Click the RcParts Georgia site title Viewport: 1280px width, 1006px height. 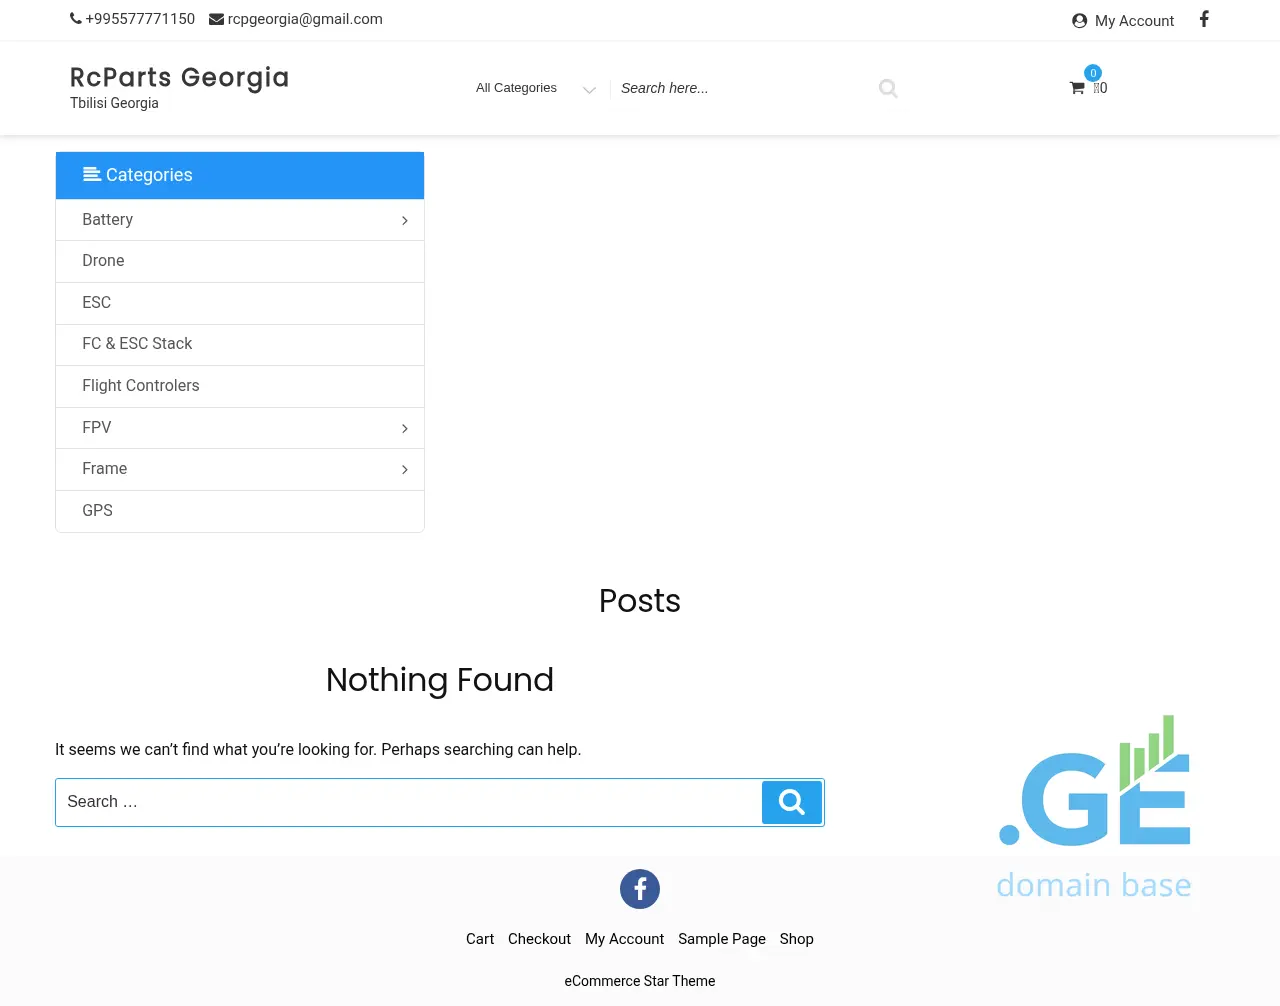[x=179, y=78]
